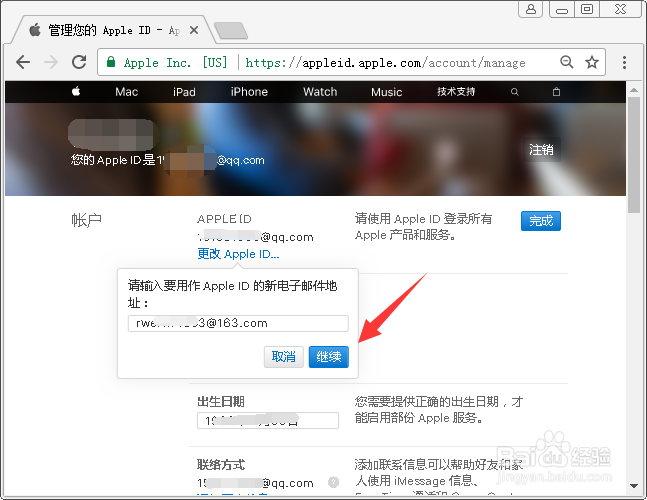The height and width of the screenshot is (500, 647).
Task: Open iPhone in navigation bar
Action: point(249,92)
